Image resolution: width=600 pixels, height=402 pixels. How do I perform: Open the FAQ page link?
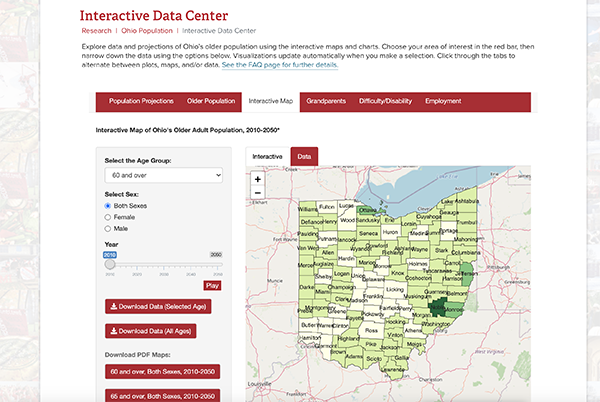point(279,65)
